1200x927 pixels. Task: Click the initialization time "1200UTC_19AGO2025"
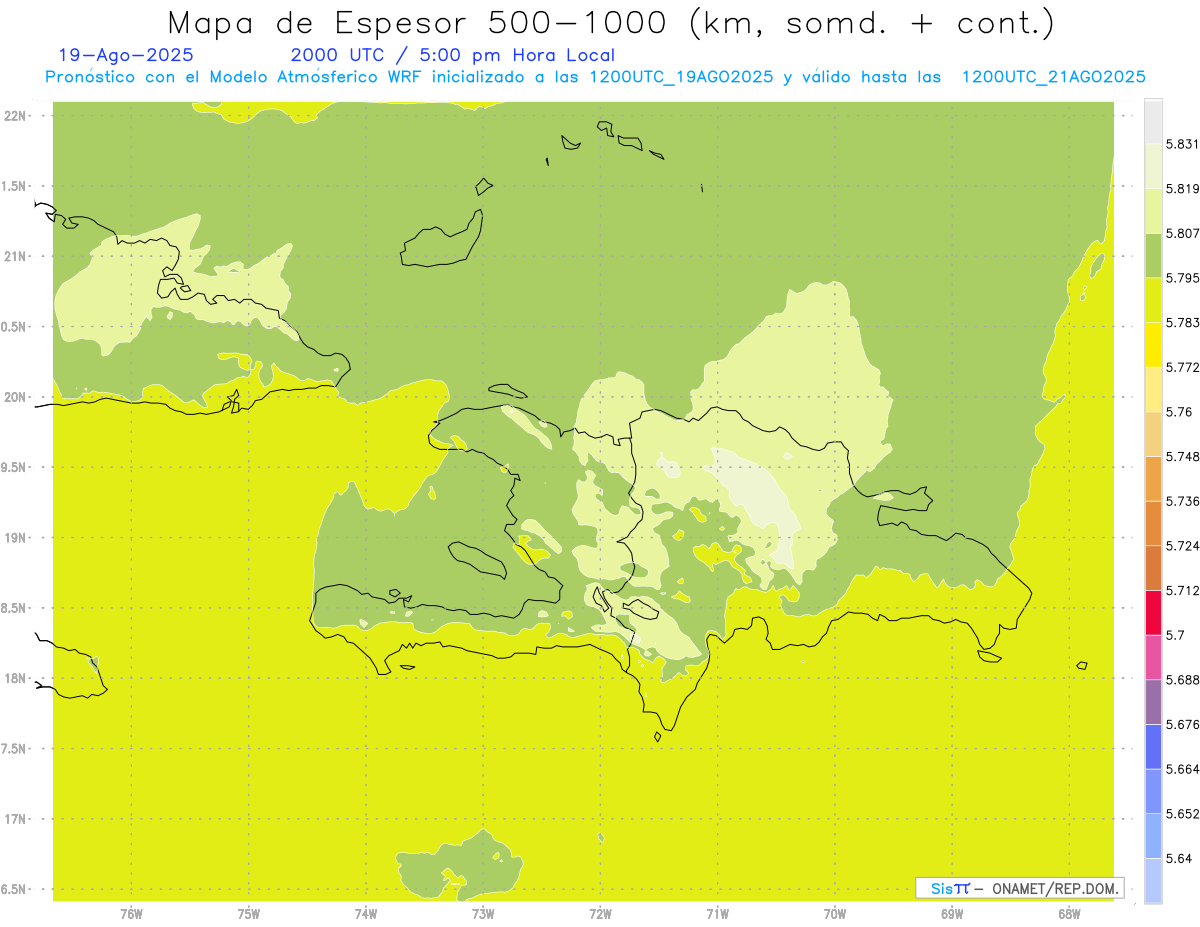(x=680, y=77)
